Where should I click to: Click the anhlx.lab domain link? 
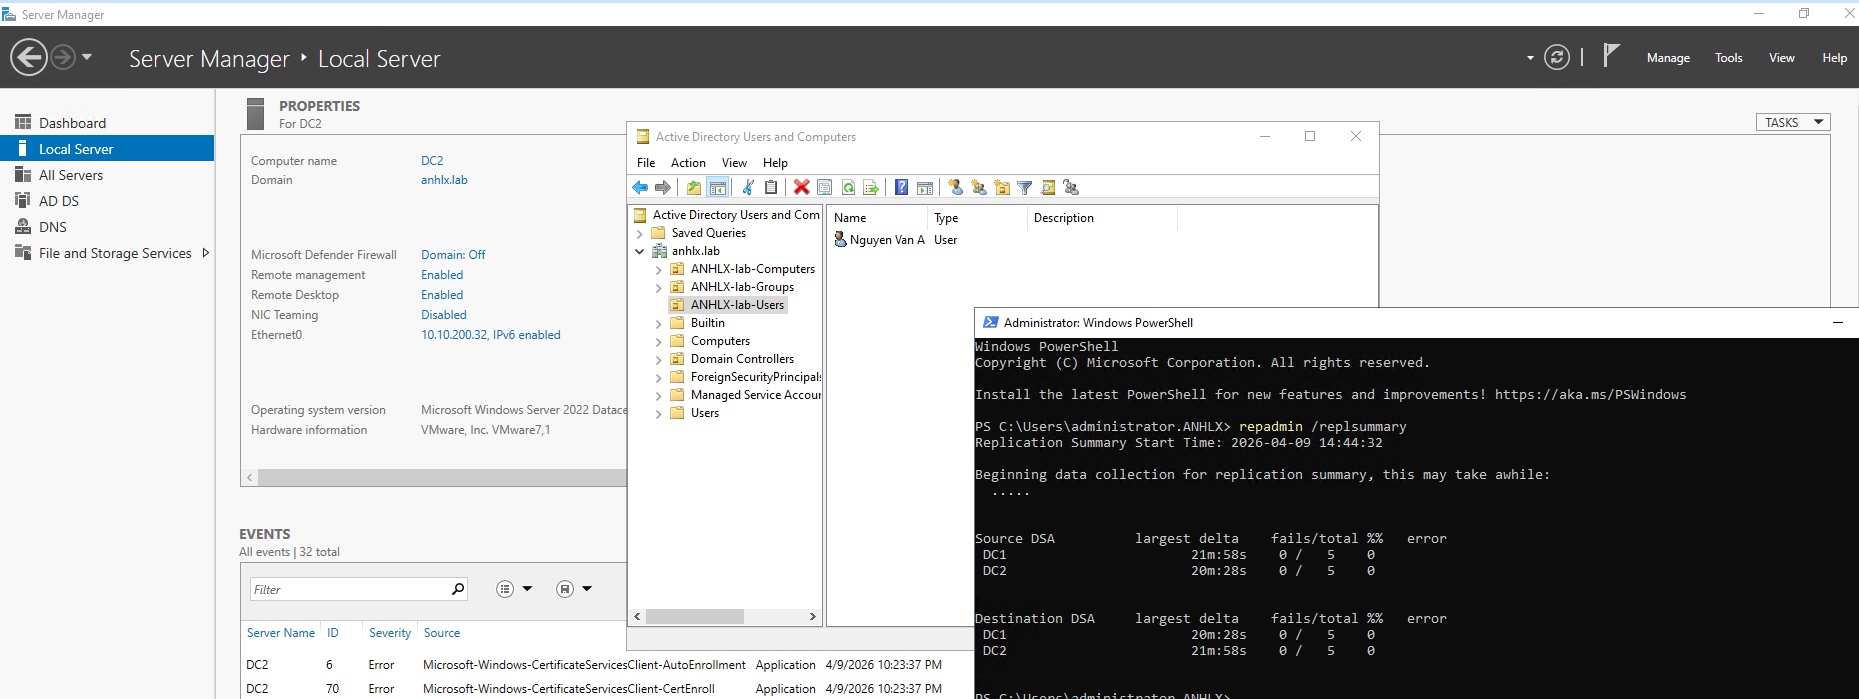[x=444, y=180]
